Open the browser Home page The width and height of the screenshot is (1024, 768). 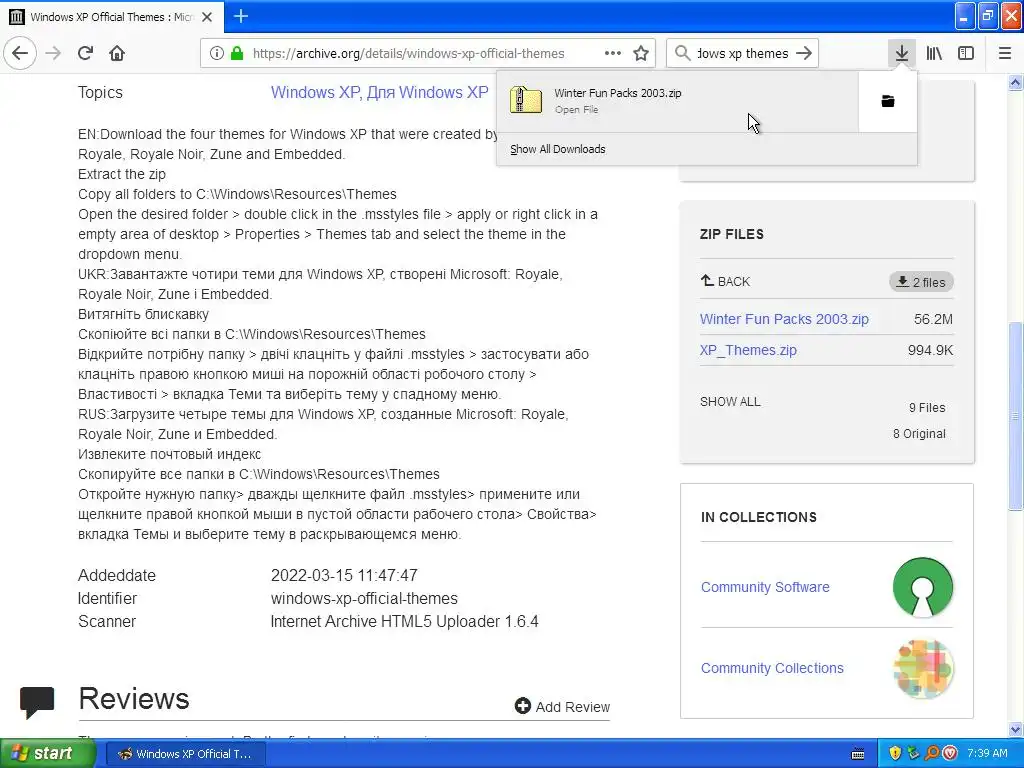(117, 53)
